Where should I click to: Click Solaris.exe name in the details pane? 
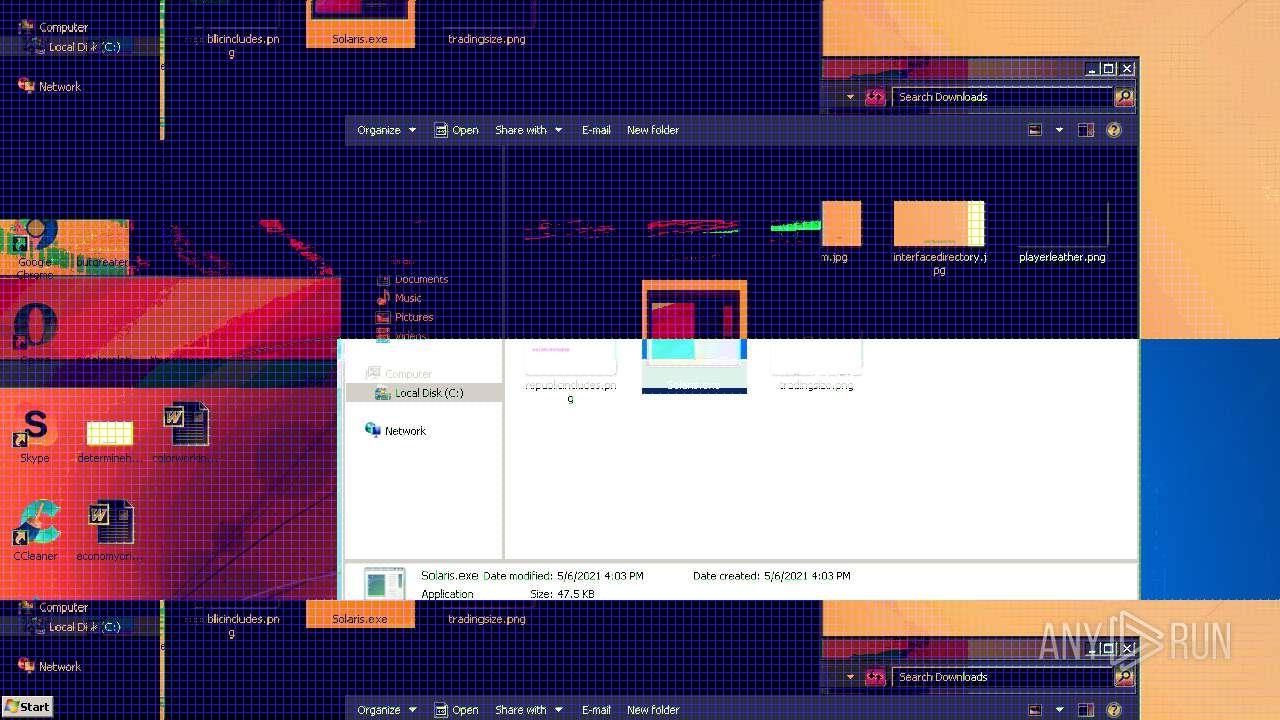coord(449,576)
